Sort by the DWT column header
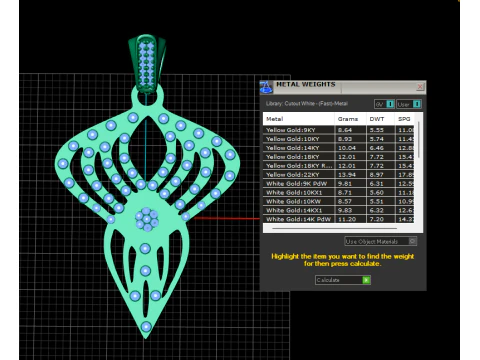The width and height of the screenshot is (480, 360). point(380,119)
